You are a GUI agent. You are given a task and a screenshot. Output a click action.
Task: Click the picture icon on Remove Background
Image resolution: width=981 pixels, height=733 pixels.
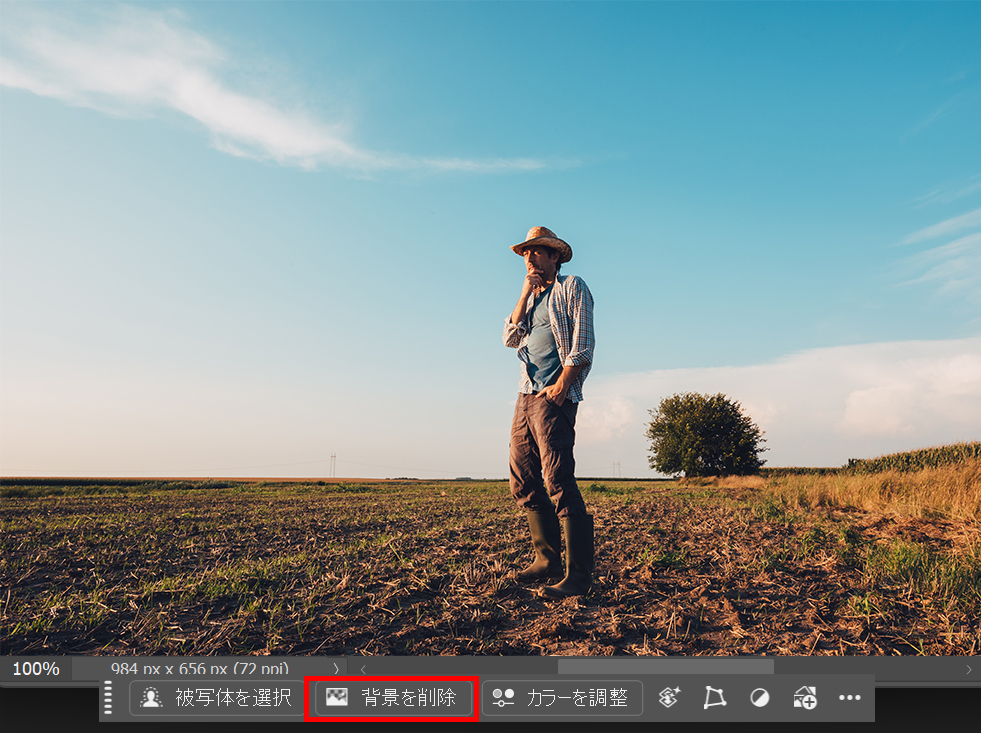[x=337, y=698]
